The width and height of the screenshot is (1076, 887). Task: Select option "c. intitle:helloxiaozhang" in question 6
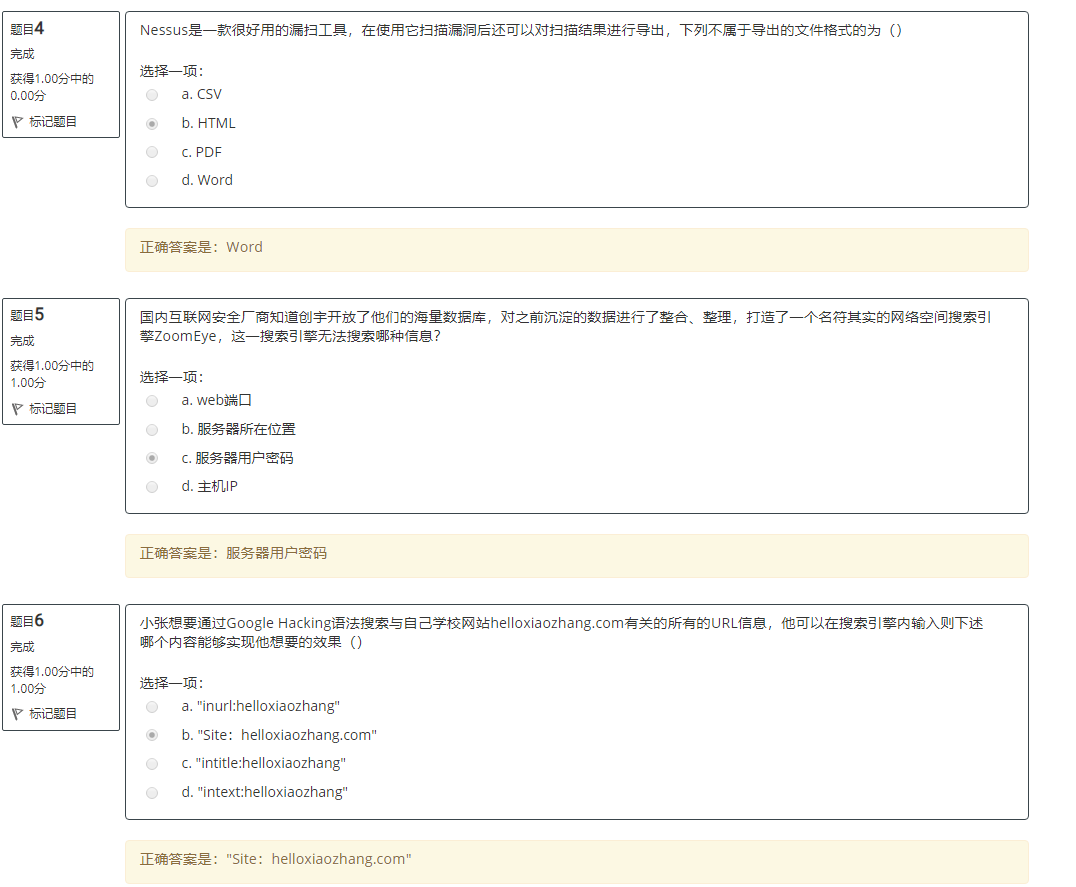click(x=151, y=763)
